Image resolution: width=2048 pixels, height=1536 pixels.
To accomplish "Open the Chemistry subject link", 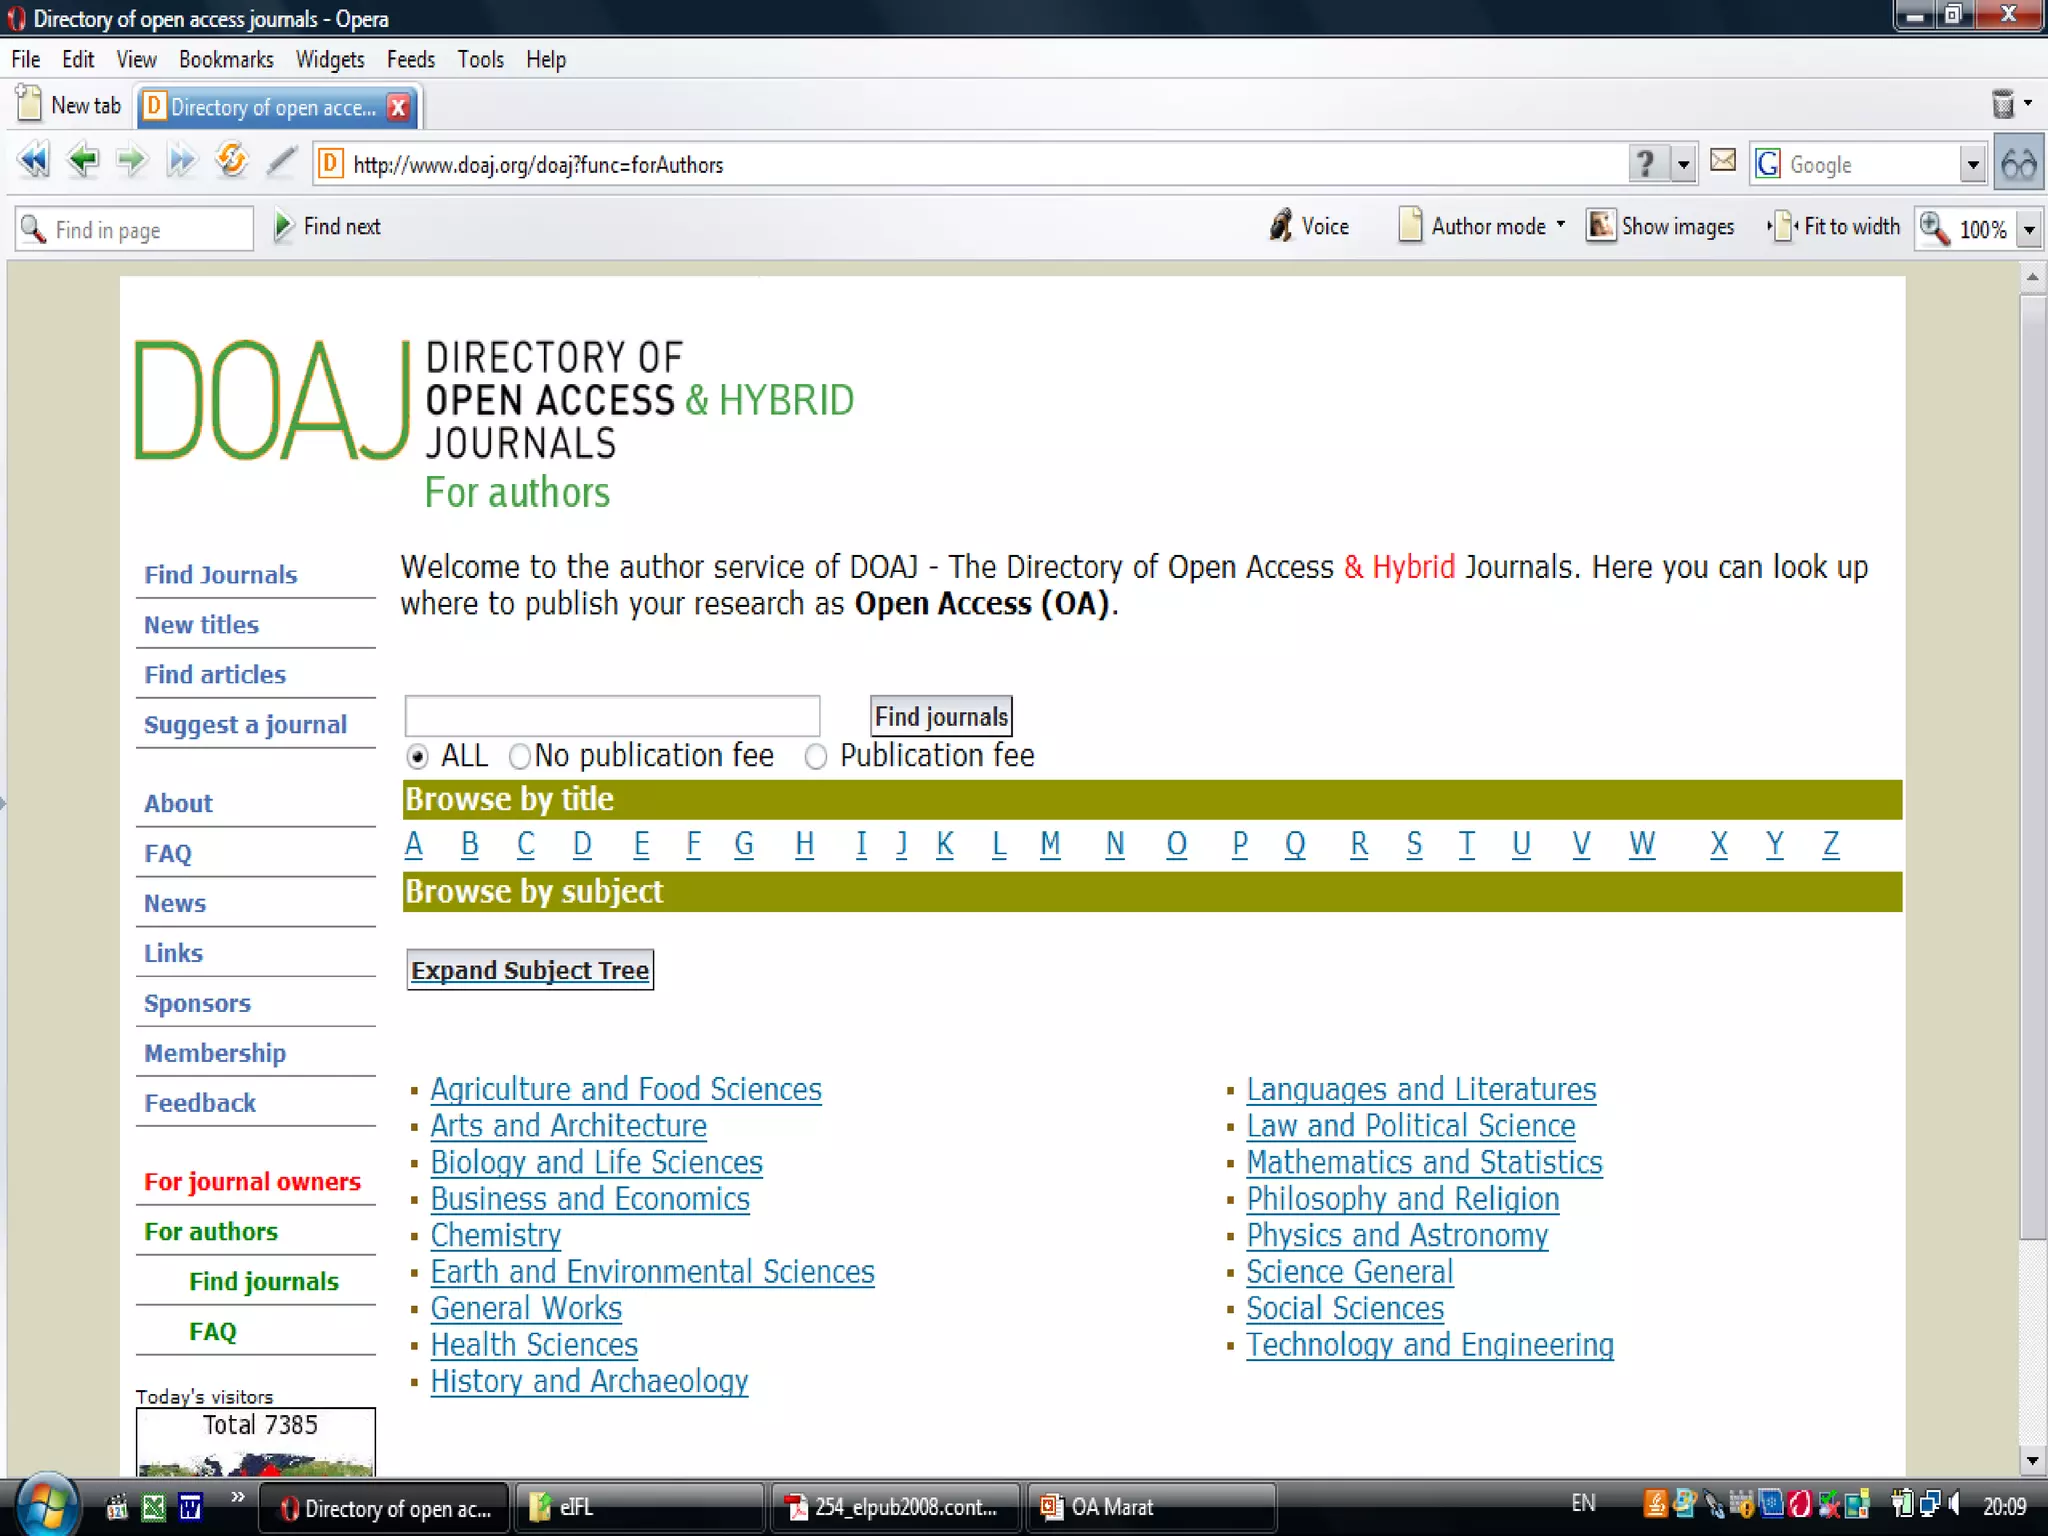I will pyautogui.click(x=495, y=1236).
